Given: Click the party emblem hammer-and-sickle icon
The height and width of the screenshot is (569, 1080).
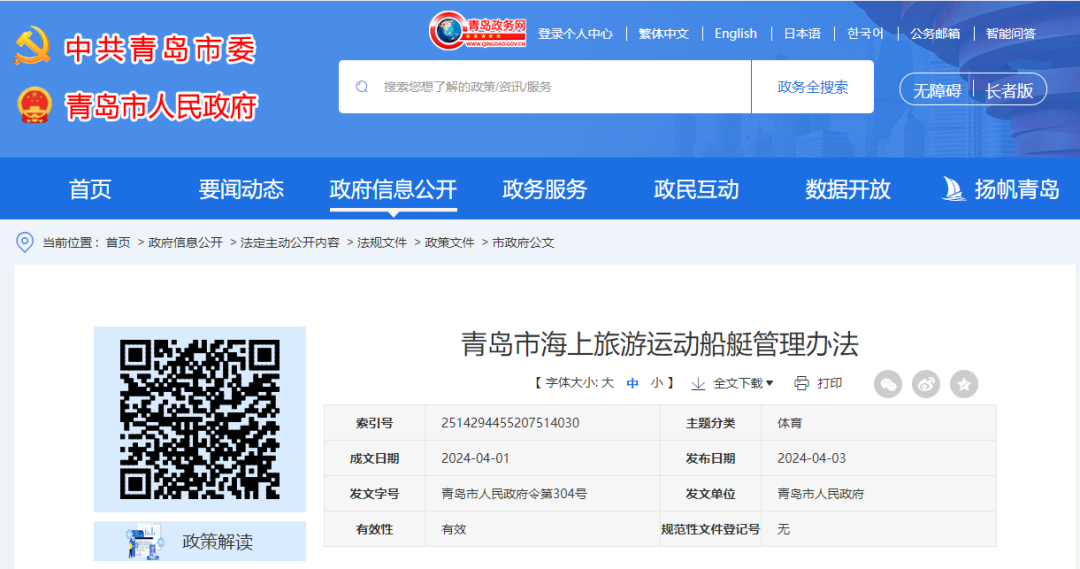Looking at the screenshot, I should tap(32, 46).
